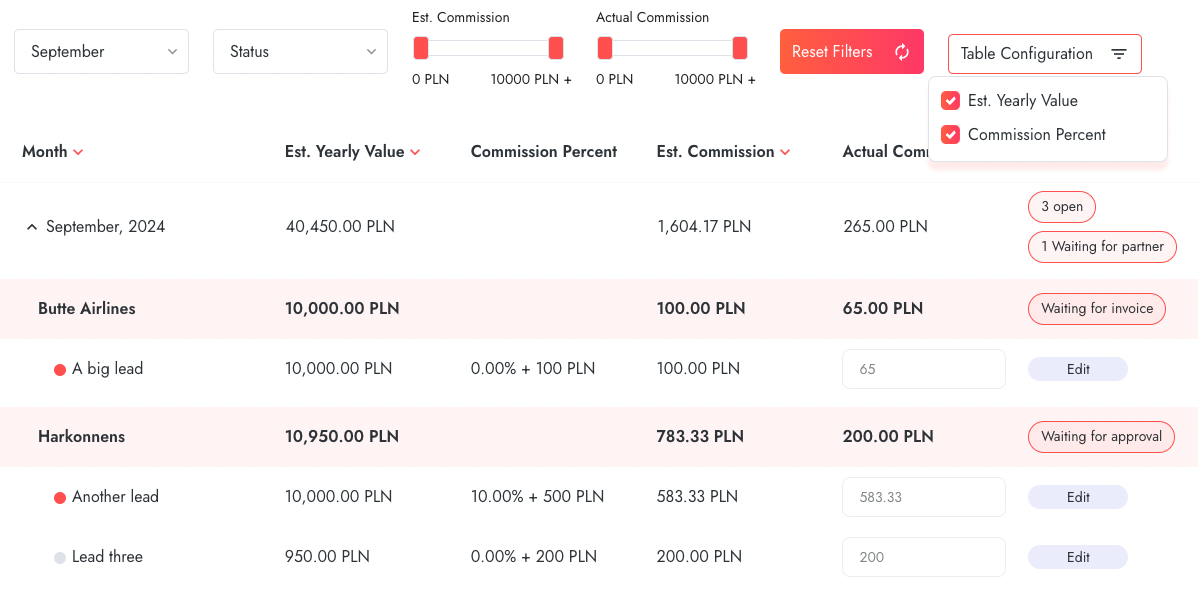Click the red status dot beside A big lead
The width and height of the screenshot is (1198, 590).
pos(60,370)
